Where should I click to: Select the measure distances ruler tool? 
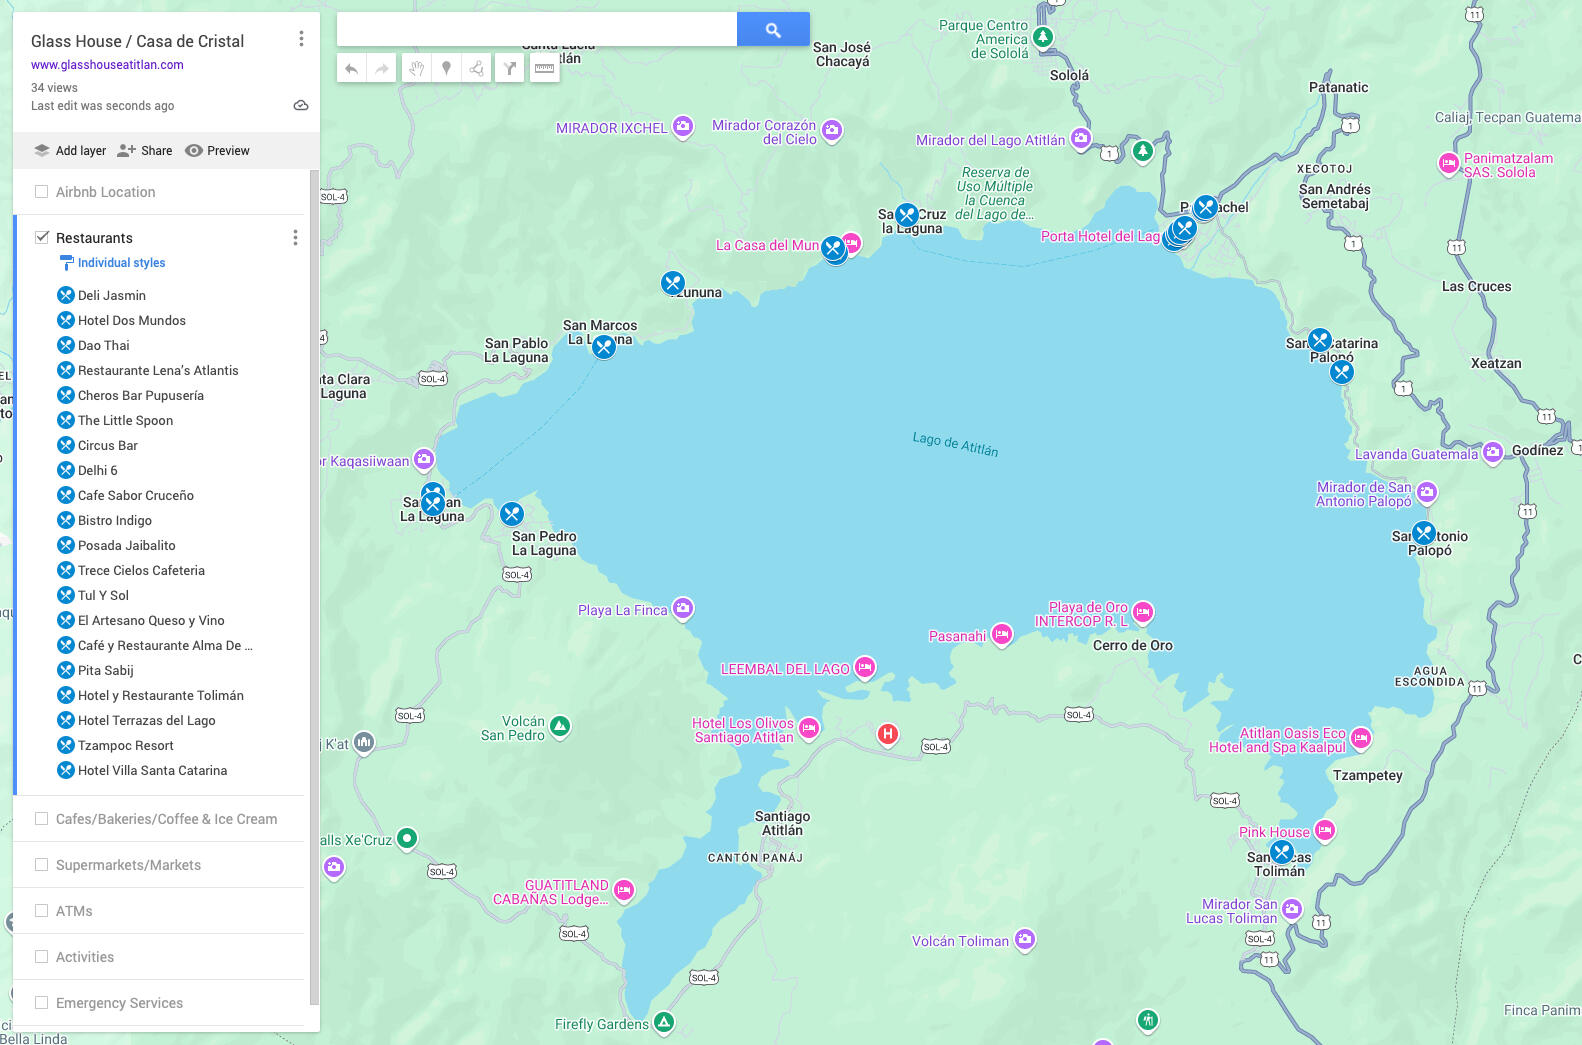point(544,69)
